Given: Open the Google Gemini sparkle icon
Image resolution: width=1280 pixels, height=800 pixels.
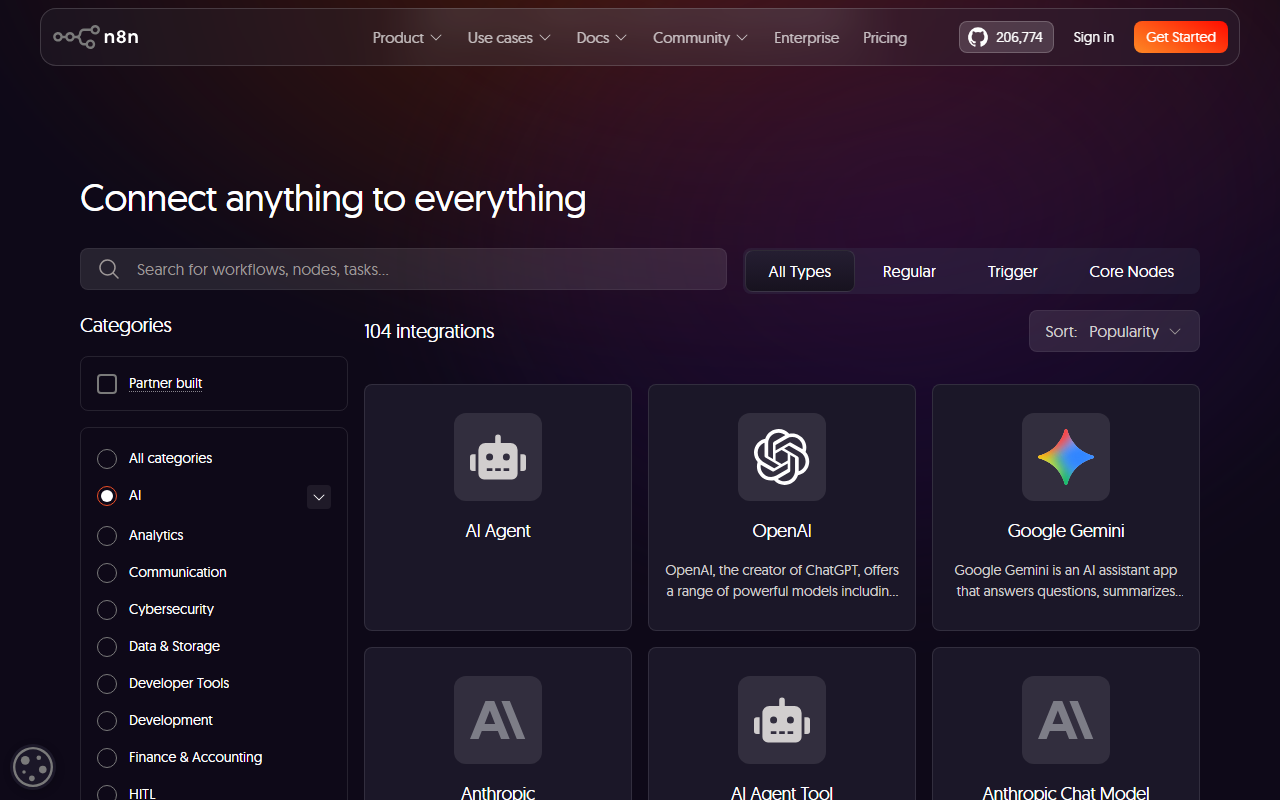Looking at the screenshot, I should coord(1066,457).
